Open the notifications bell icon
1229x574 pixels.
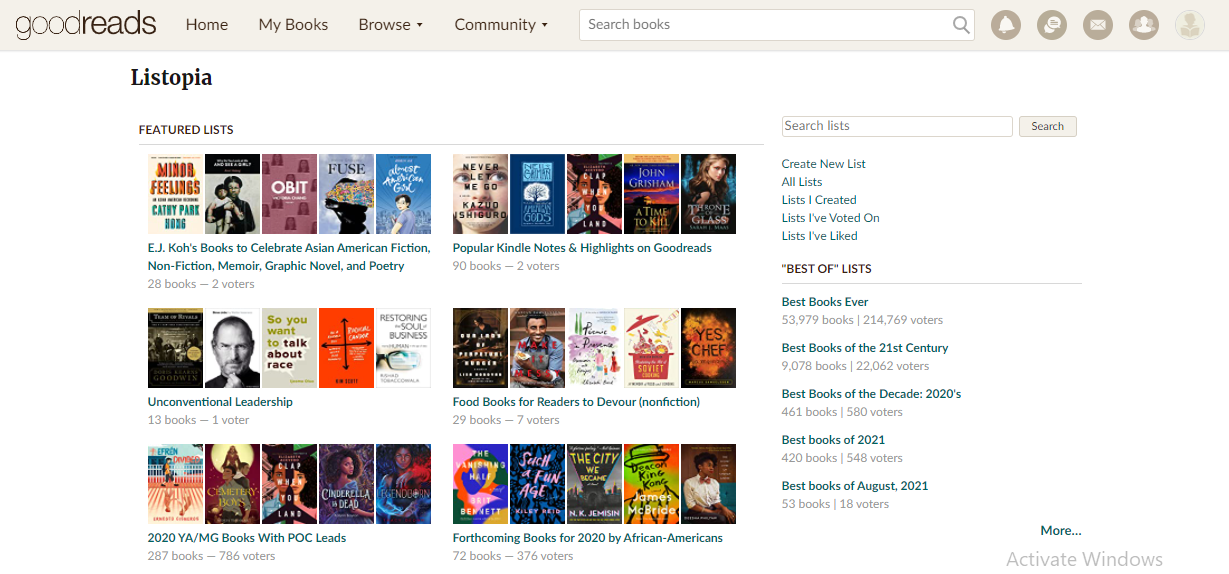(x=1005, y=25)
